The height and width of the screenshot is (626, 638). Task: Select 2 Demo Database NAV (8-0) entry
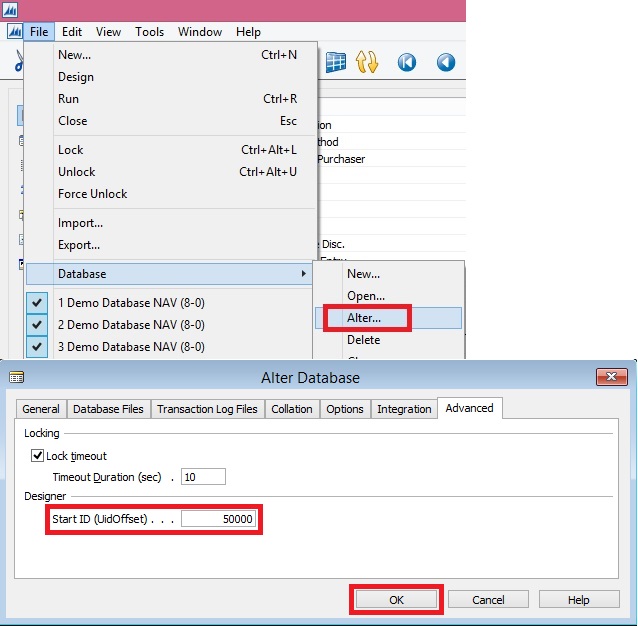point(131,325)
